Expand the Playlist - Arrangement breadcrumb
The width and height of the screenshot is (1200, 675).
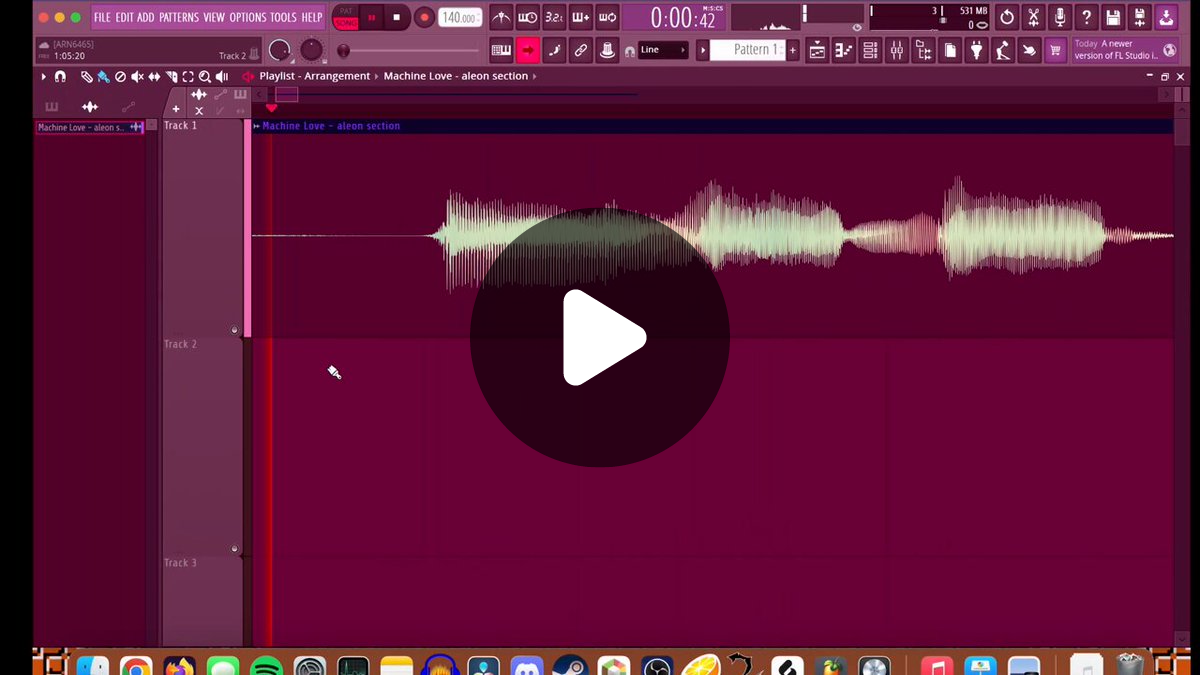[314, 76]
